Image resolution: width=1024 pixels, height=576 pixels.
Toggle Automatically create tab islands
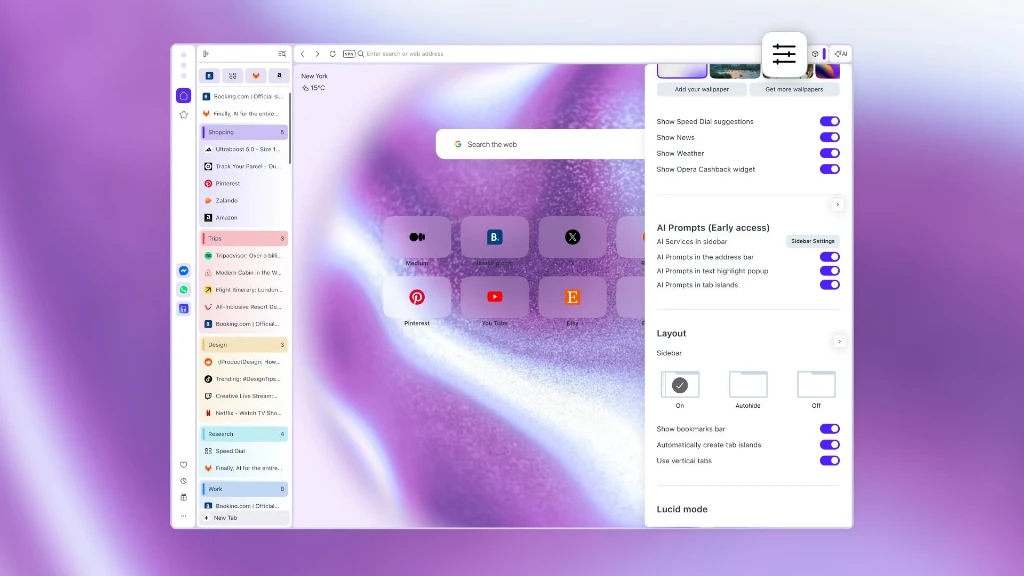point(829,445)
